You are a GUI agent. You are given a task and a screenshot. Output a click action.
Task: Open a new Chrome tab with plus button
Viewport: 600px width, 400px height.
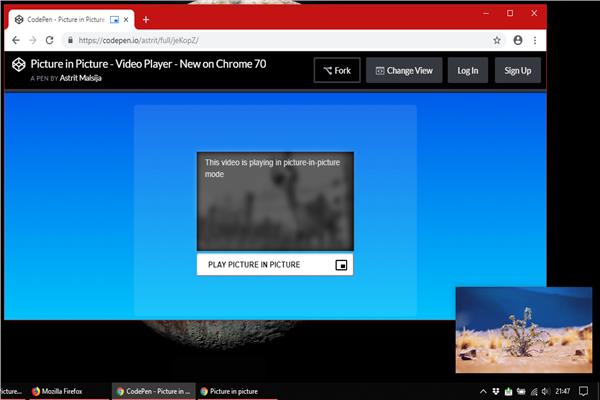146,19
